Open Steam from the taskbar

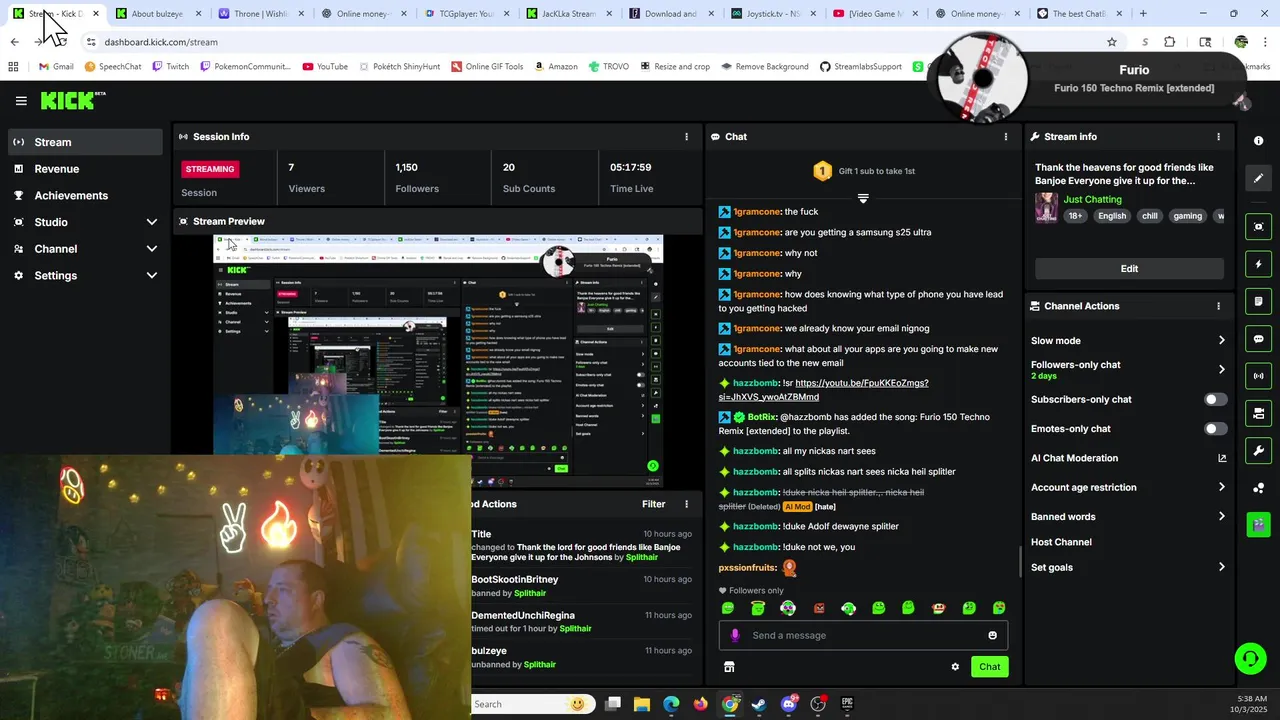(x=759, y=704)
